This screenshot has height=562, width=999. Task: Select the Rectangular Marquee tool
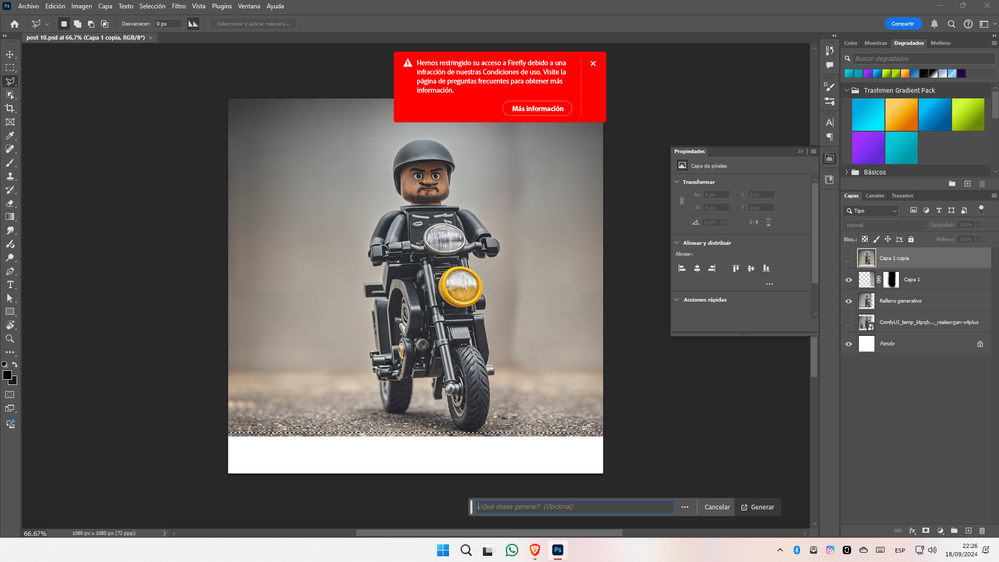click(x=10, y=68)
